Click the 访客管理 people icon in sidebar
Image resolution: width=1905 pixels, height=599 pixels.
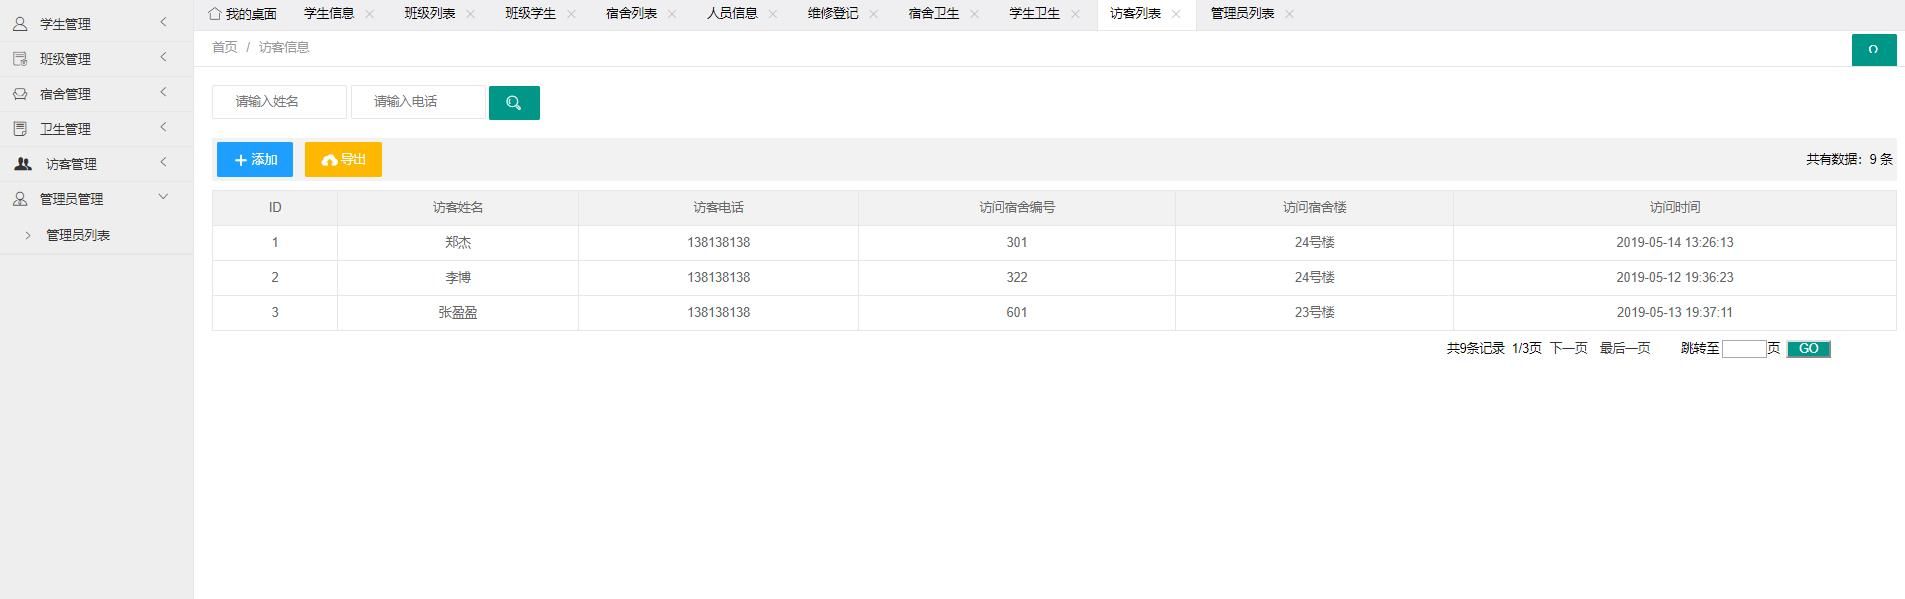(x=23, y=163)
